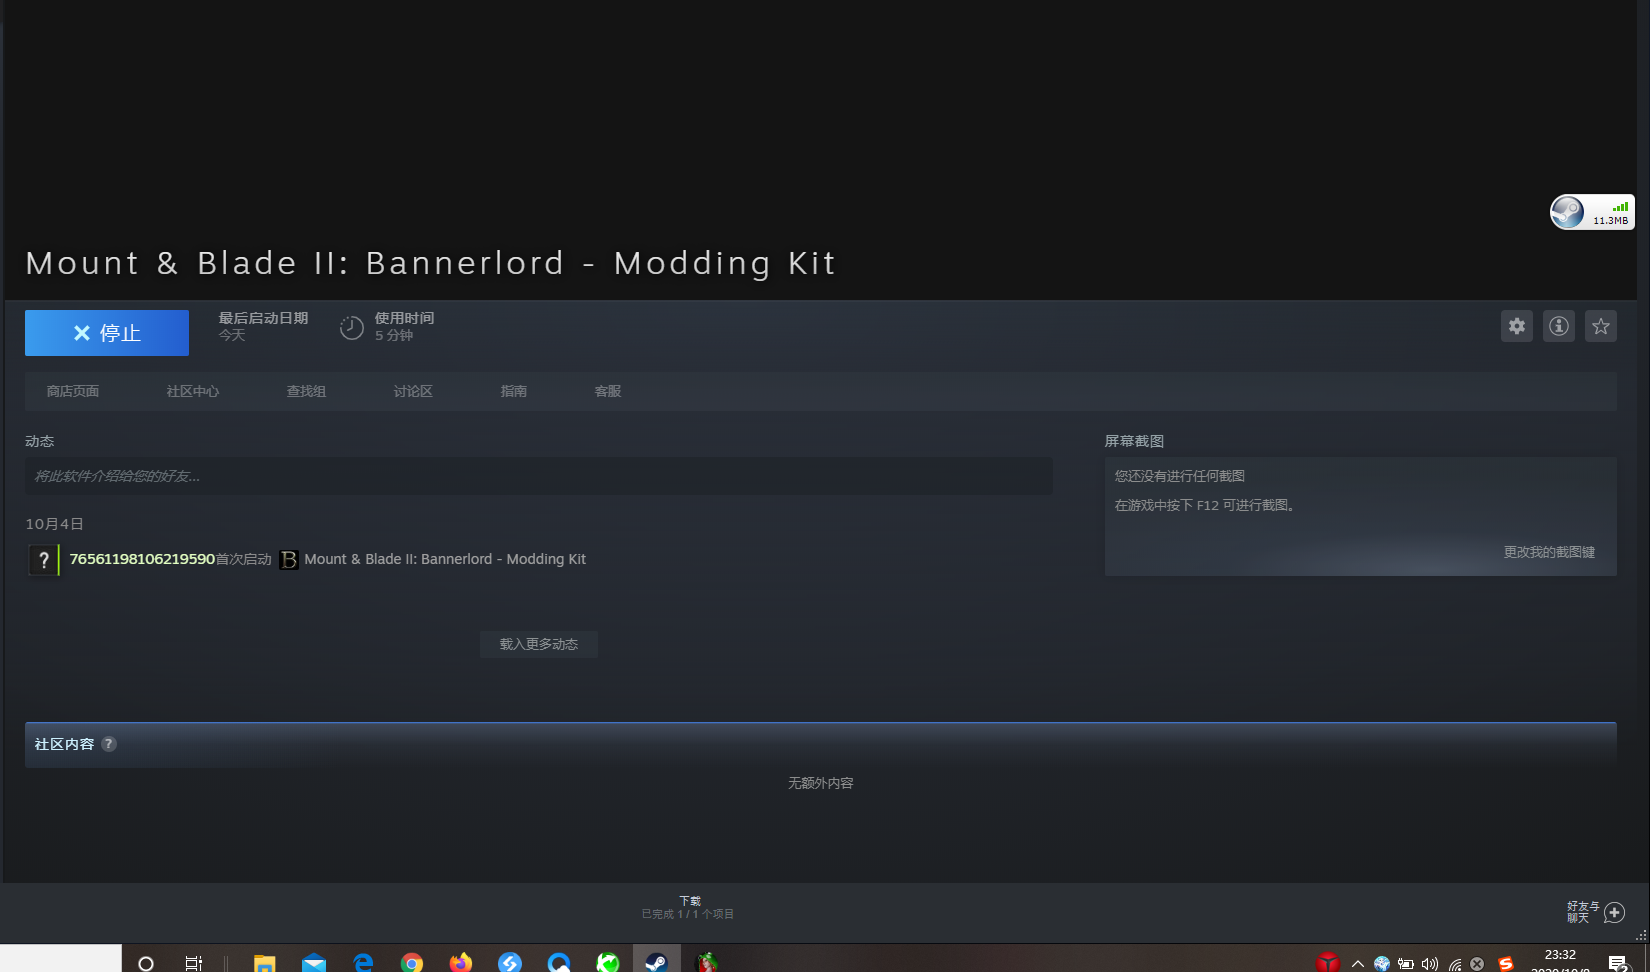Click the red cube tray icon
1650x972 pixels.
click(x=1328, y=963)
